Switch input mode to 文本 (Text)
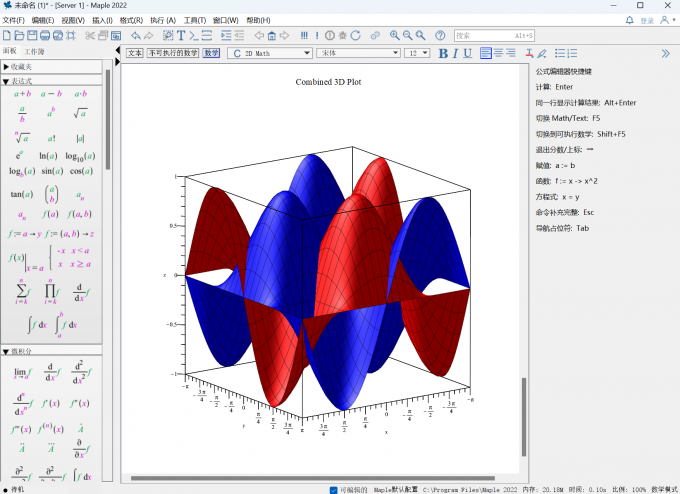This screenshot has width=680, height=494. pos(135,53)
